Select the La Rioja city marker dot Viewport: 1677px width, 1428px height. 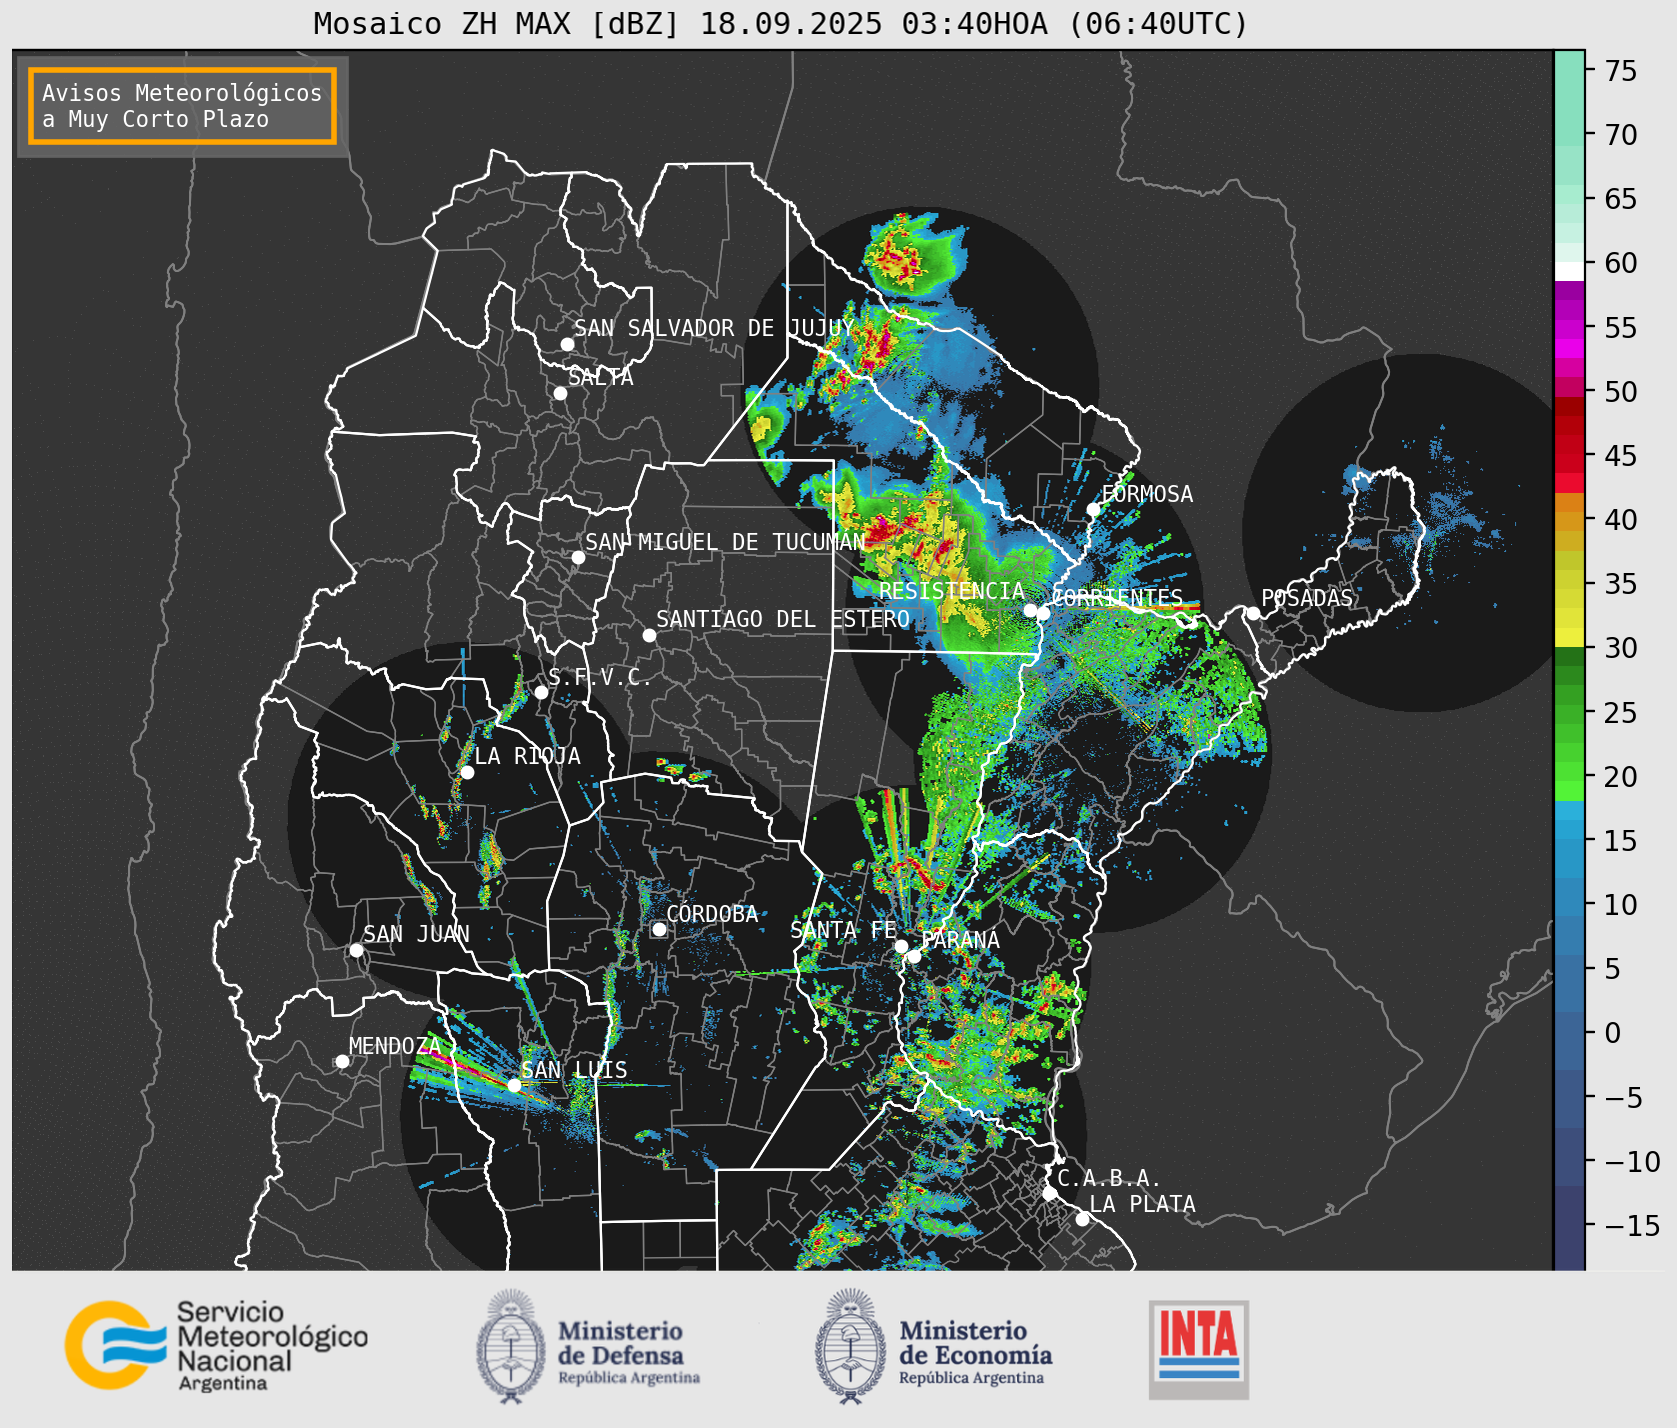[467, 772]
